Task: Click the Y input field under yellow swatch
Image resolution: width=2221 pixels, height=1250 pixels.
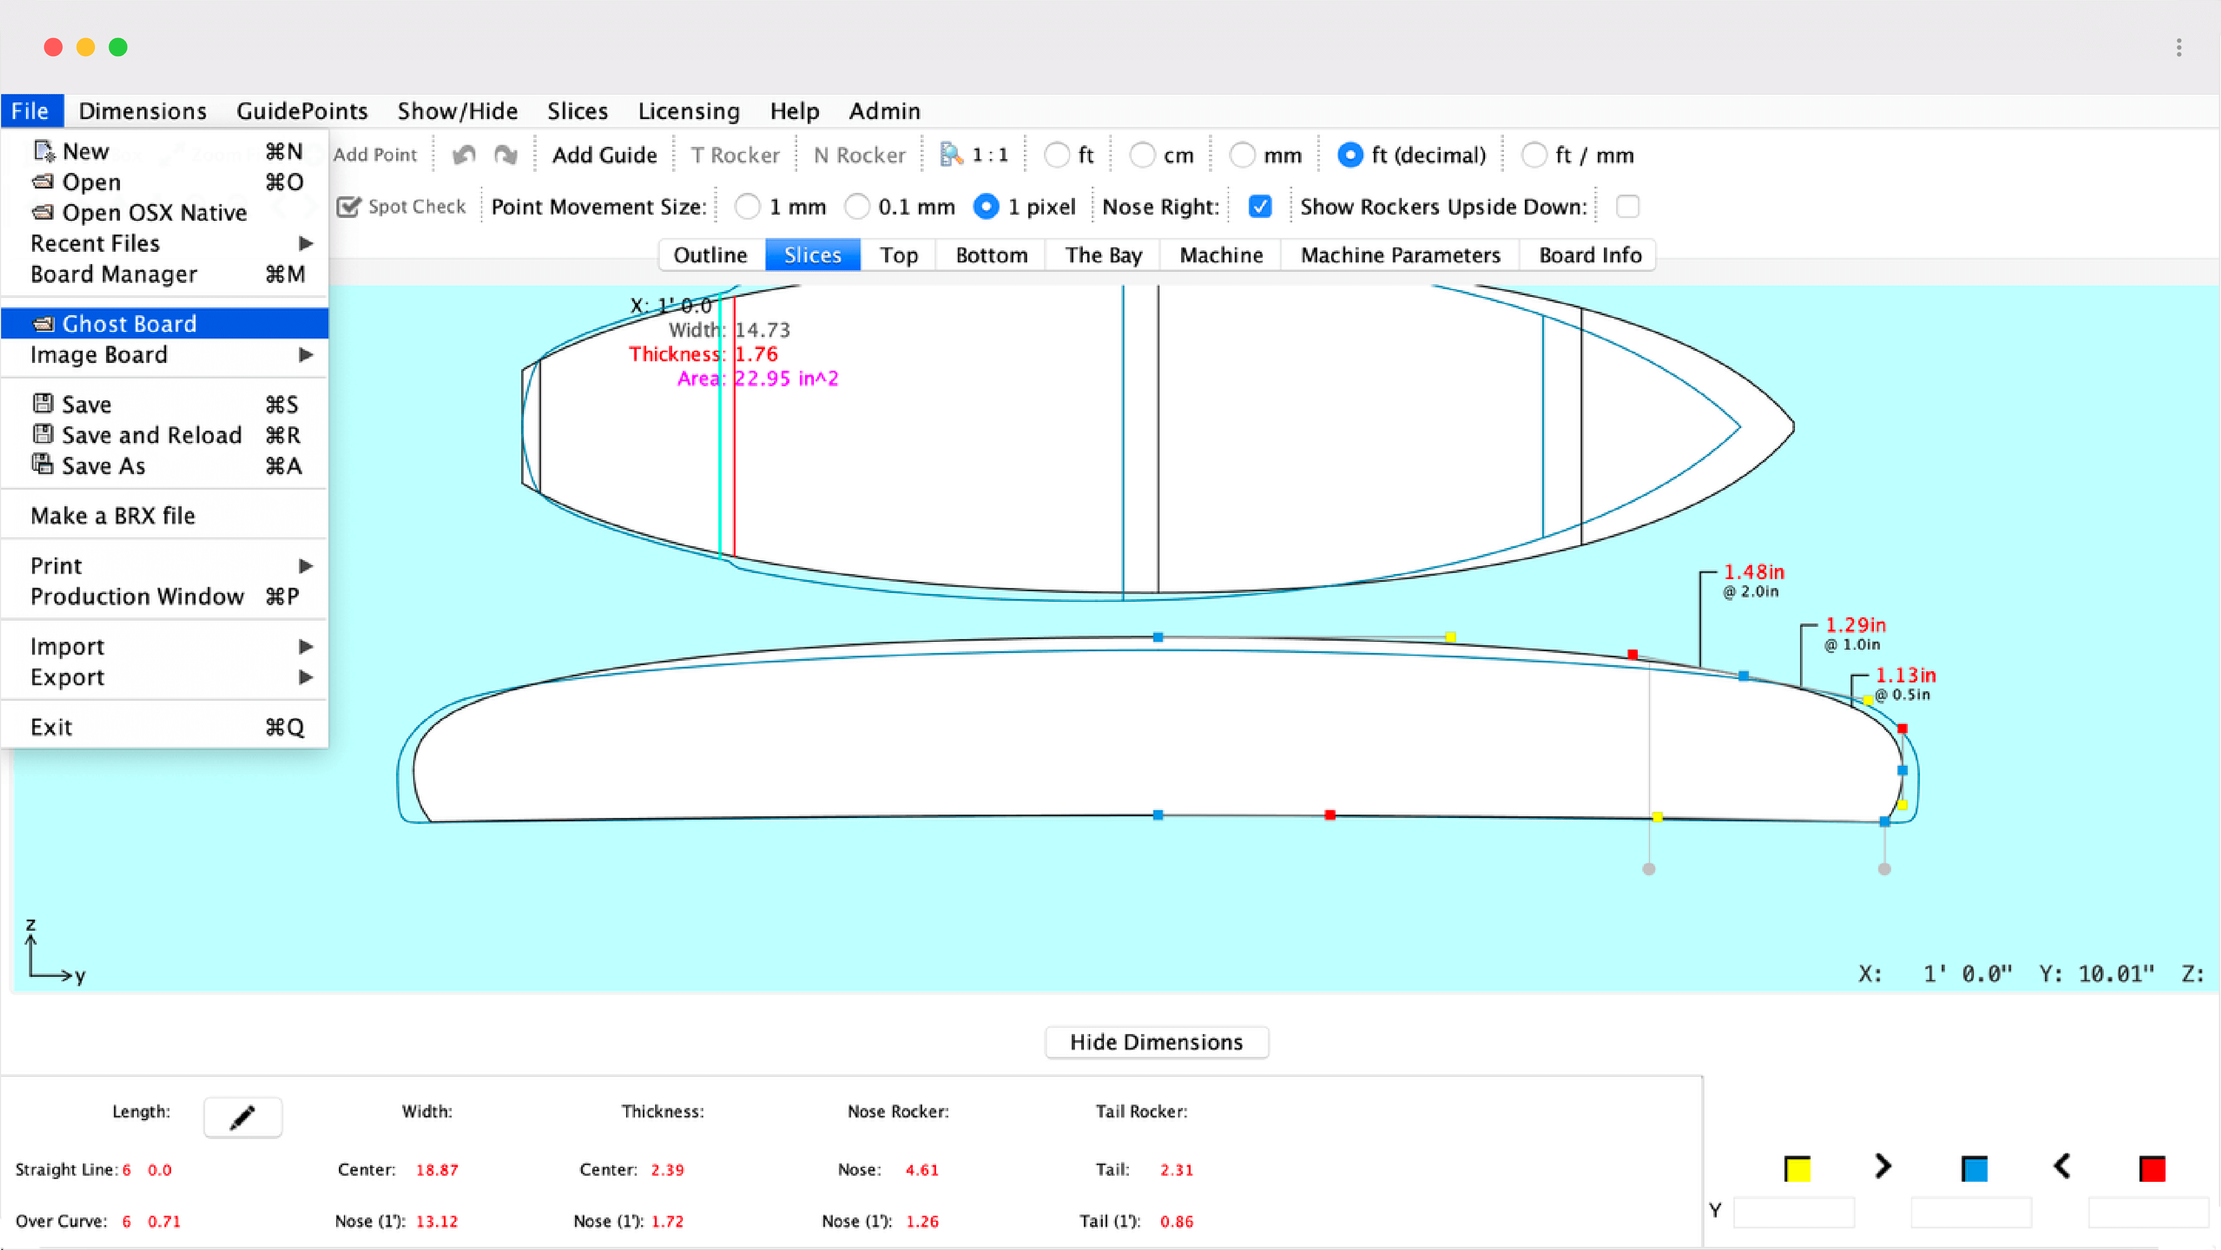Action: [x=1793, y=1212]
